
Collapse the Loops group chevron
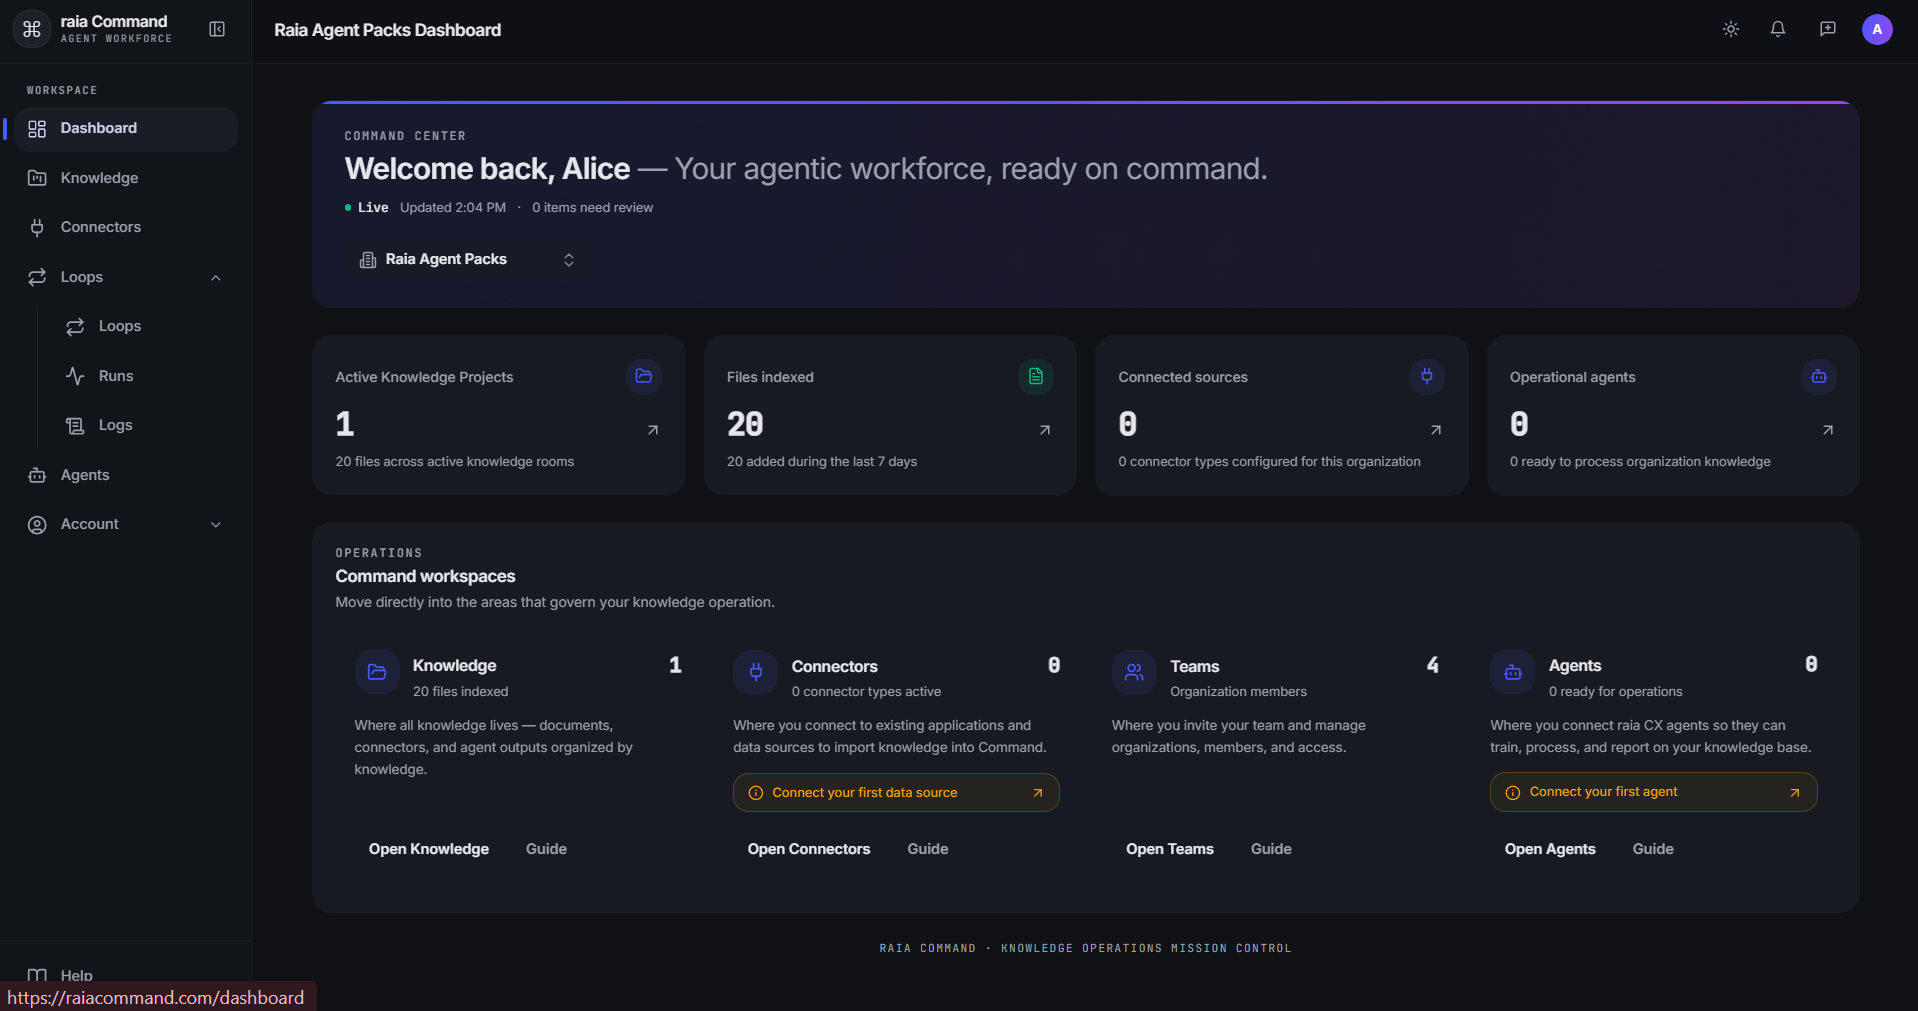216,278
